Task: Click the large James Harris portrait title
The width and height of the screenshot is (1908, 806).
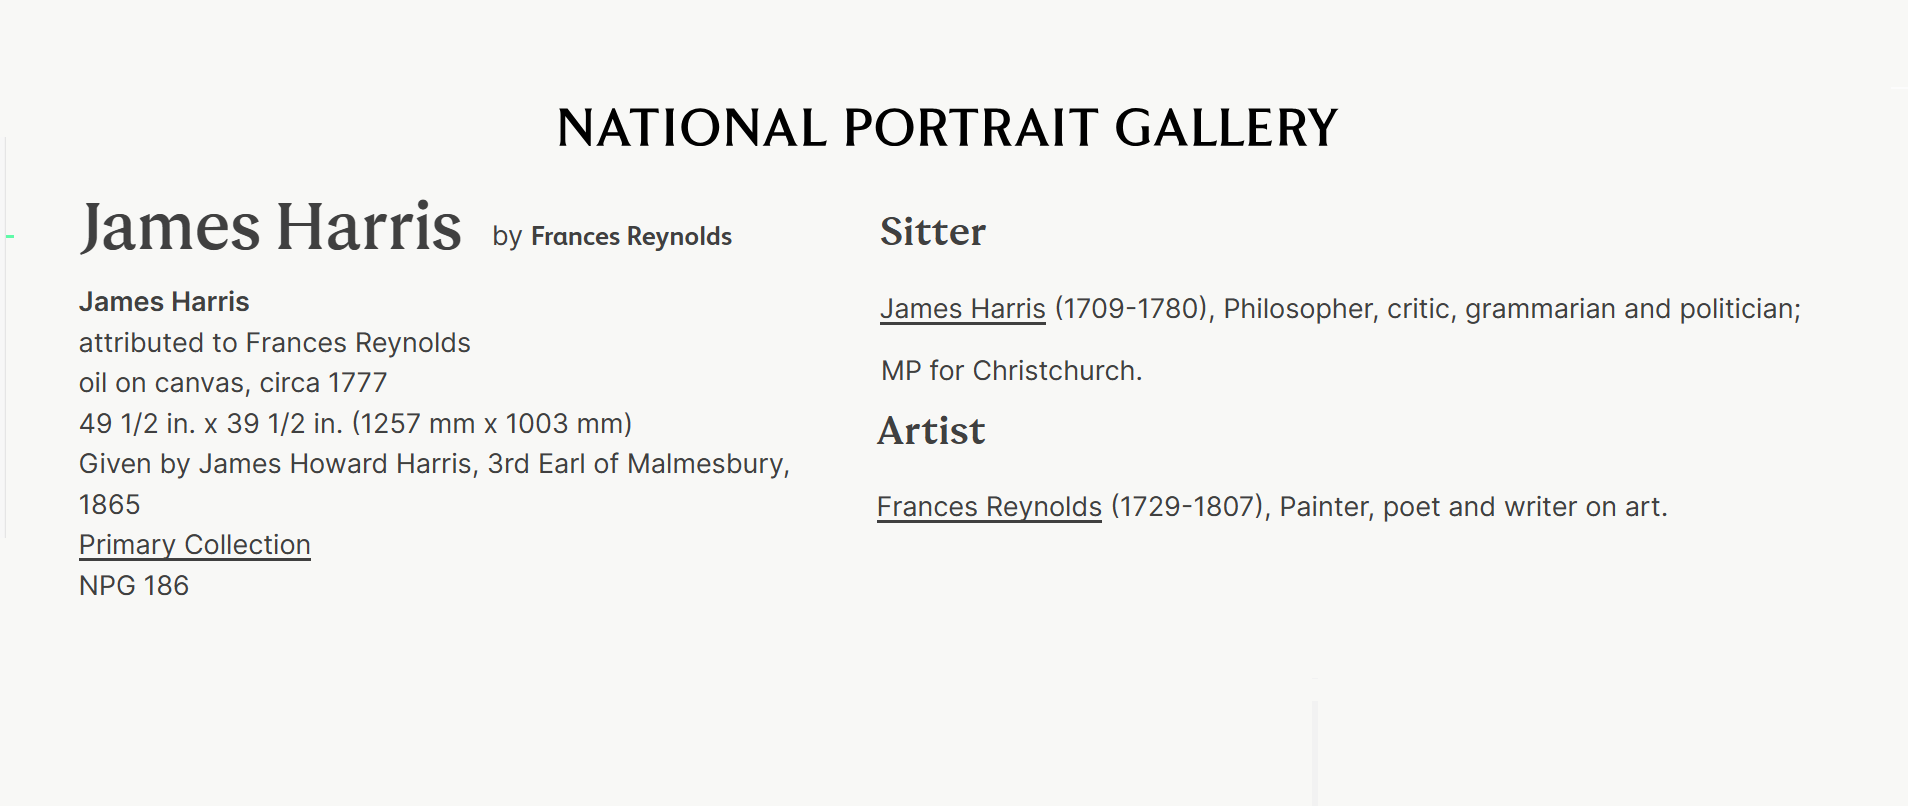Action: click(271, 227)
